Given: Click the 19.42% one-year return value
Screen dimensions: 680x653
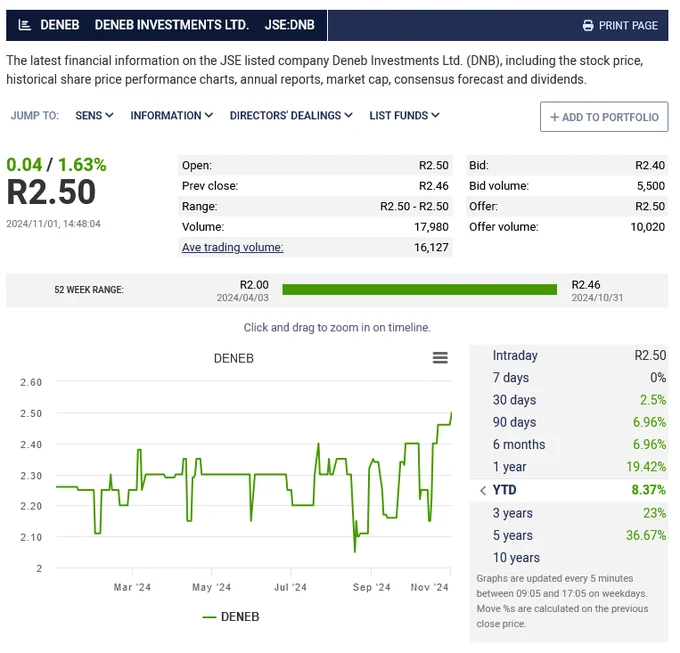Looking at the screenshot, I should (646, 467).
